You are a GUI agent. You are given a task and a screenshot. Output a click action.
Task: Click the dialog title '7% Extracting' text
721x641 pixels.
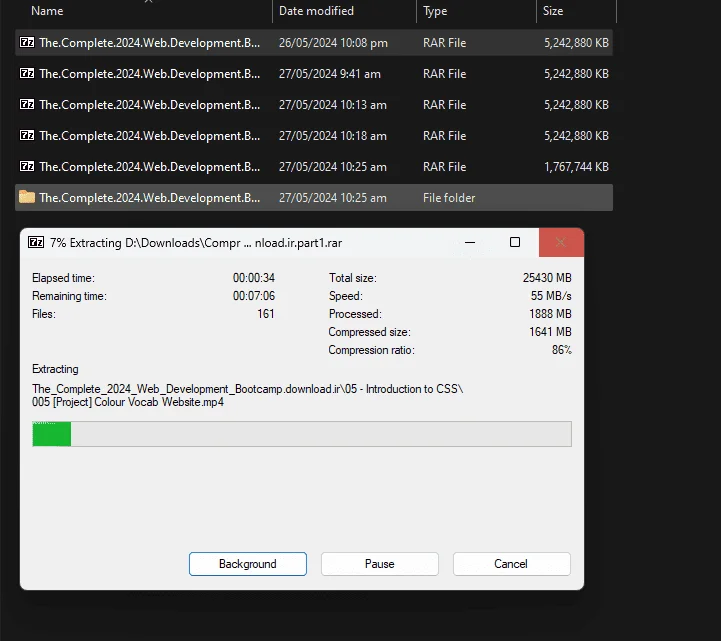[x=86, y=243]
